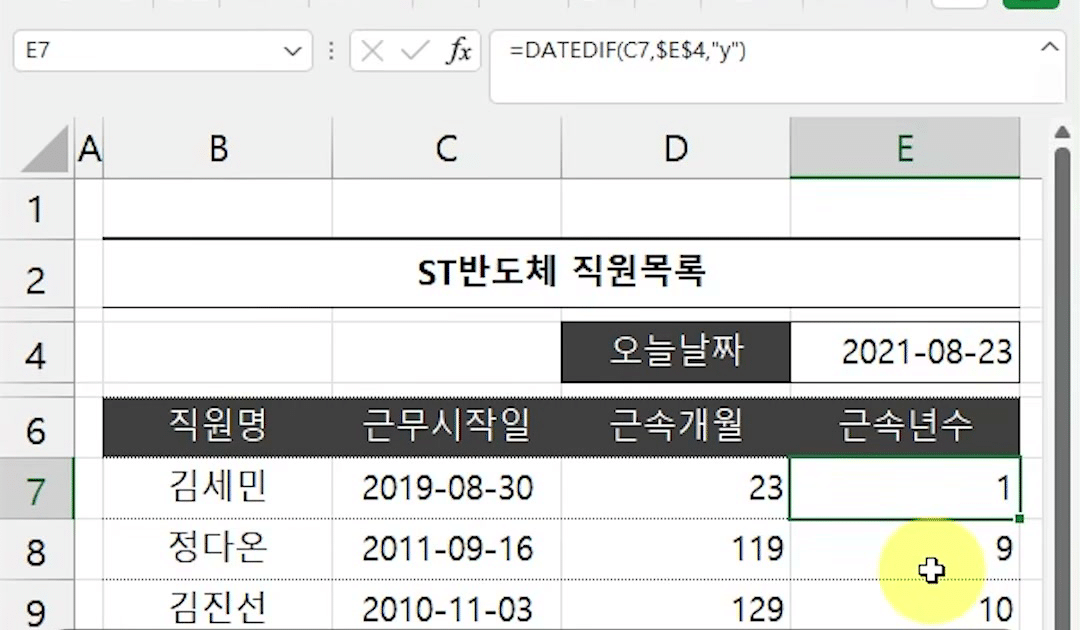Viewport: 1080px width, 630px height.
Task: Click the 근속년수 header cell
Action: 905,427
